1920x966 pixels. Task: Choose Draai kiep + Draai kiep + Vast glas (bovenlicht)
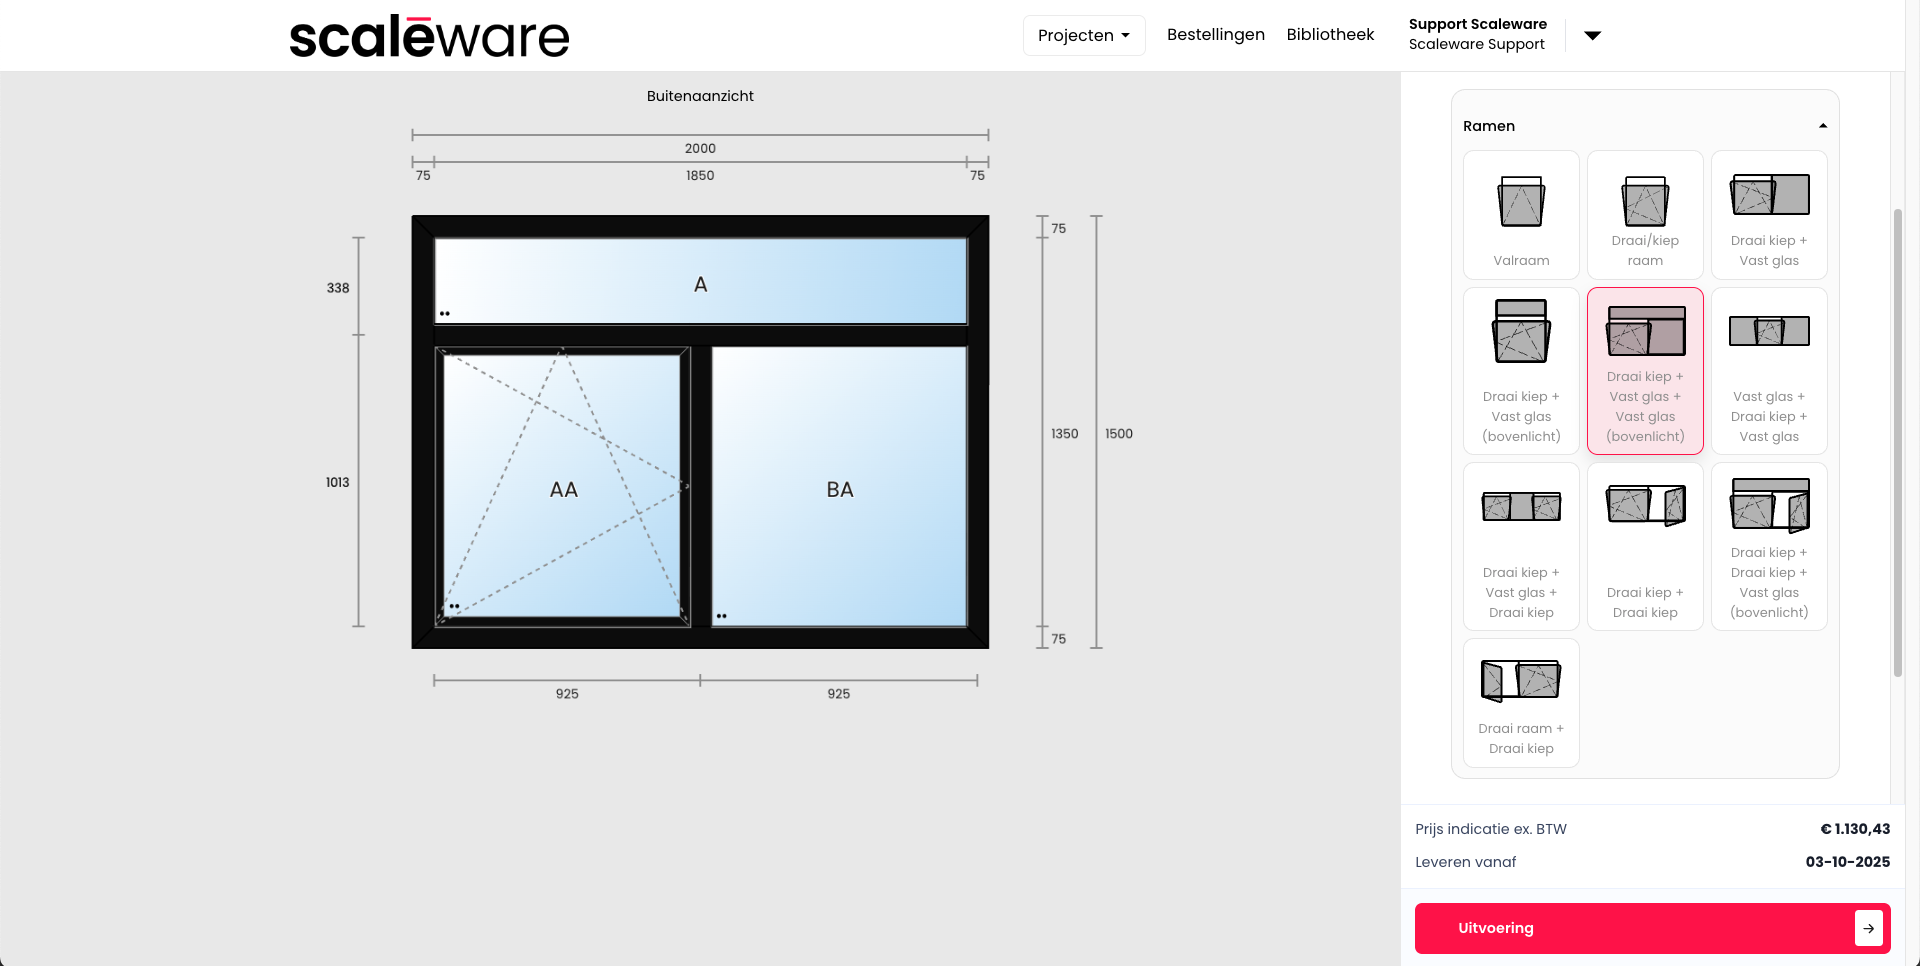pyautogui.click(x=1769, y=546)
